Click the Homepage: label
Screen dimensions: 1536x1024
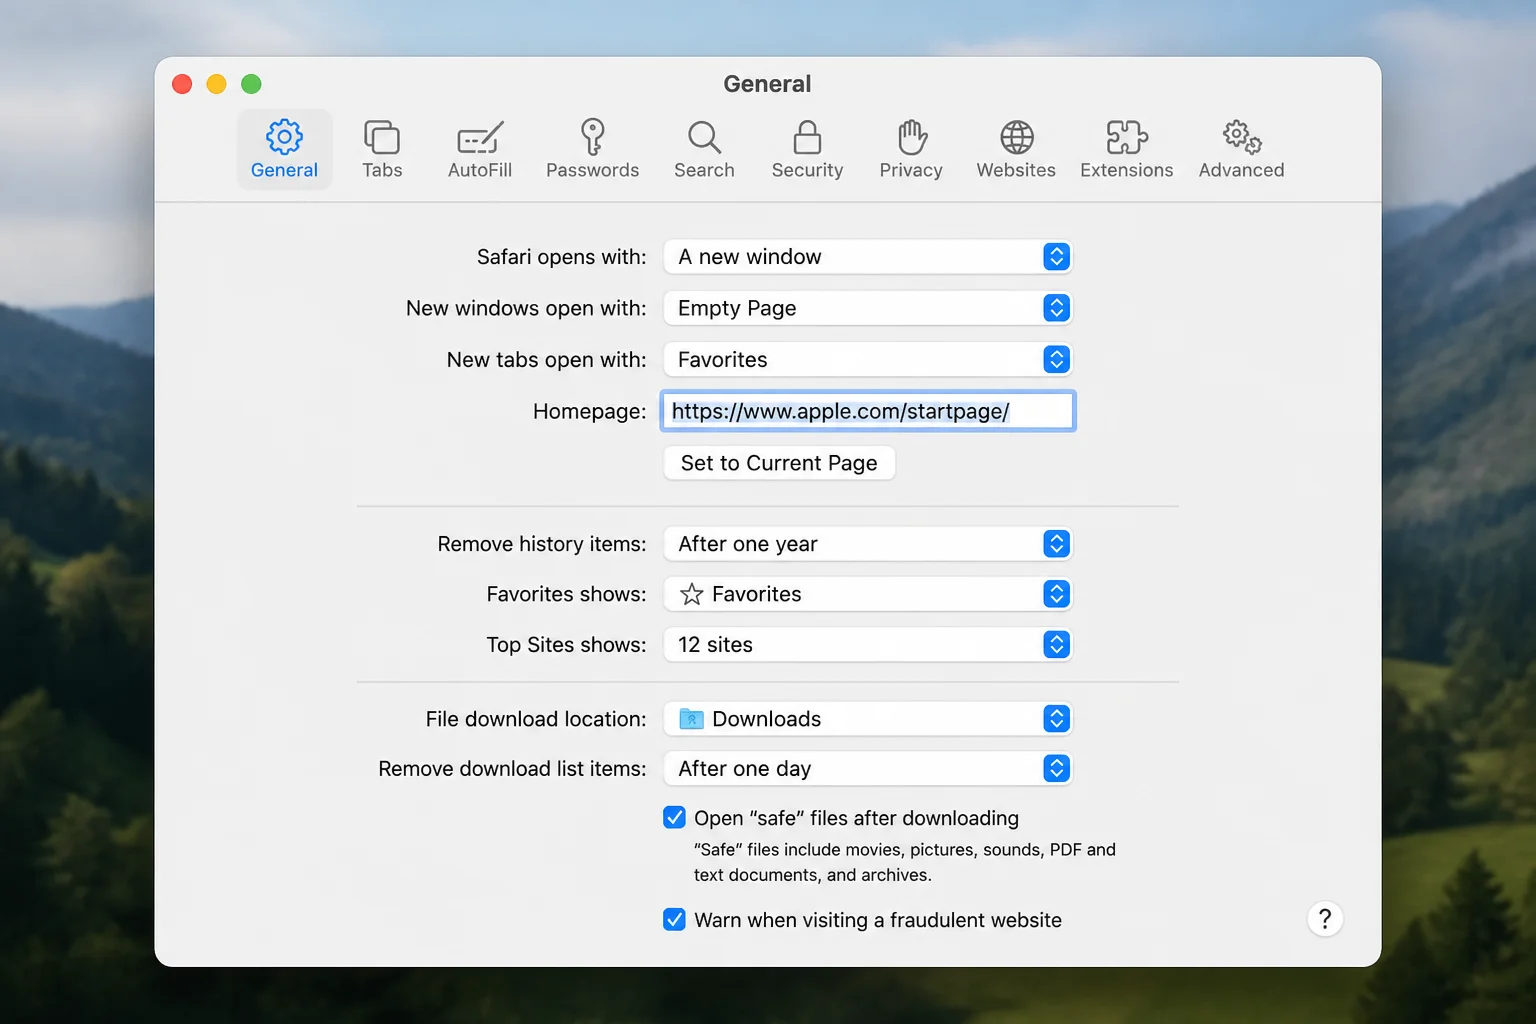pos(589,412)
